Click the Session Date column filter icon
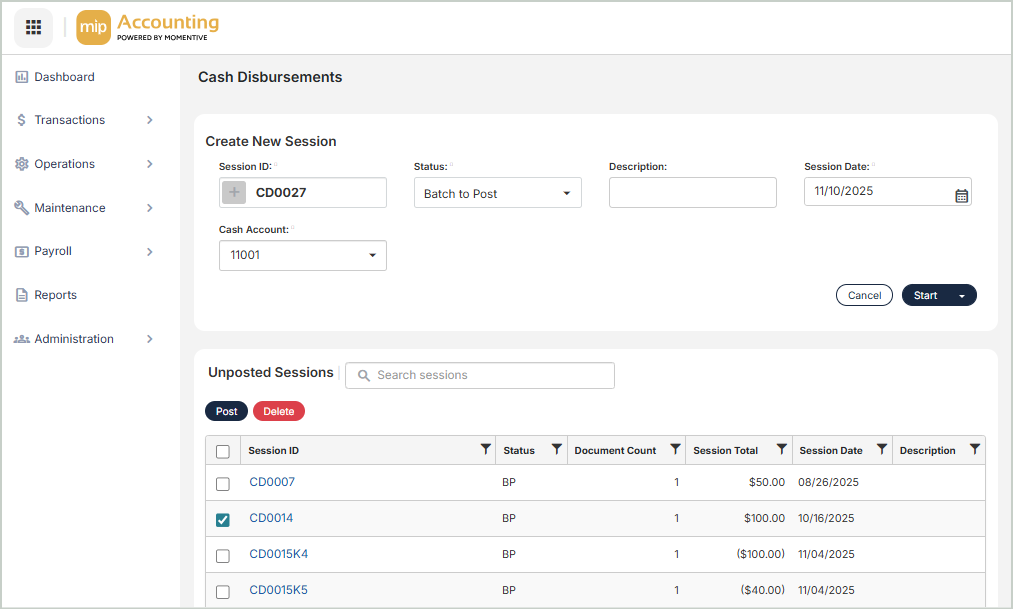 tap(881, 450)
